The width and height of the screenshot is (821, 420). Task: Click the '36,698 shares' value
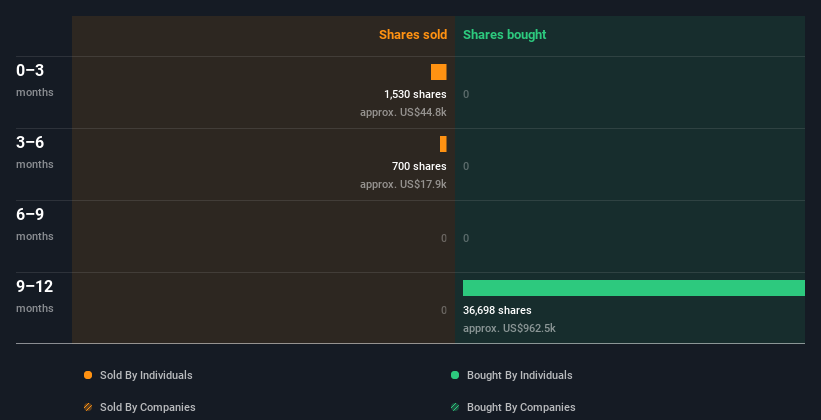497,310
